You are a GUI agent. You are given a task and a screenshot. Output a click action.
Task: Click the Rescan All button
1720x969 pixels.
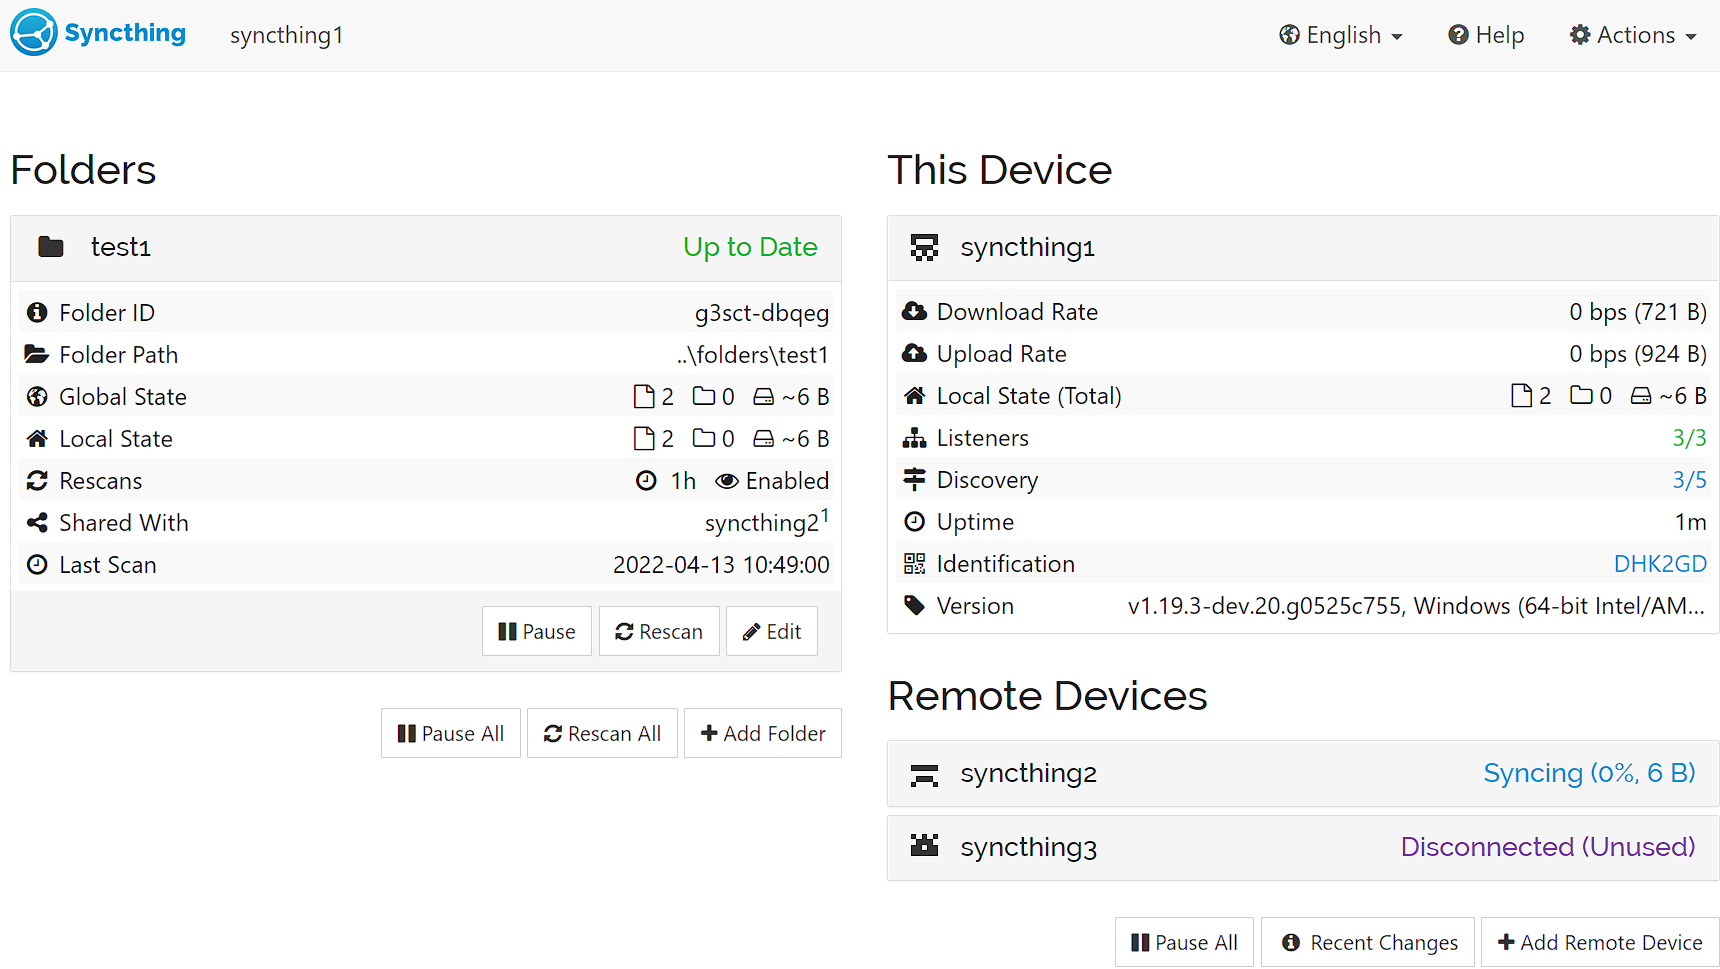[x=602, y=733]
